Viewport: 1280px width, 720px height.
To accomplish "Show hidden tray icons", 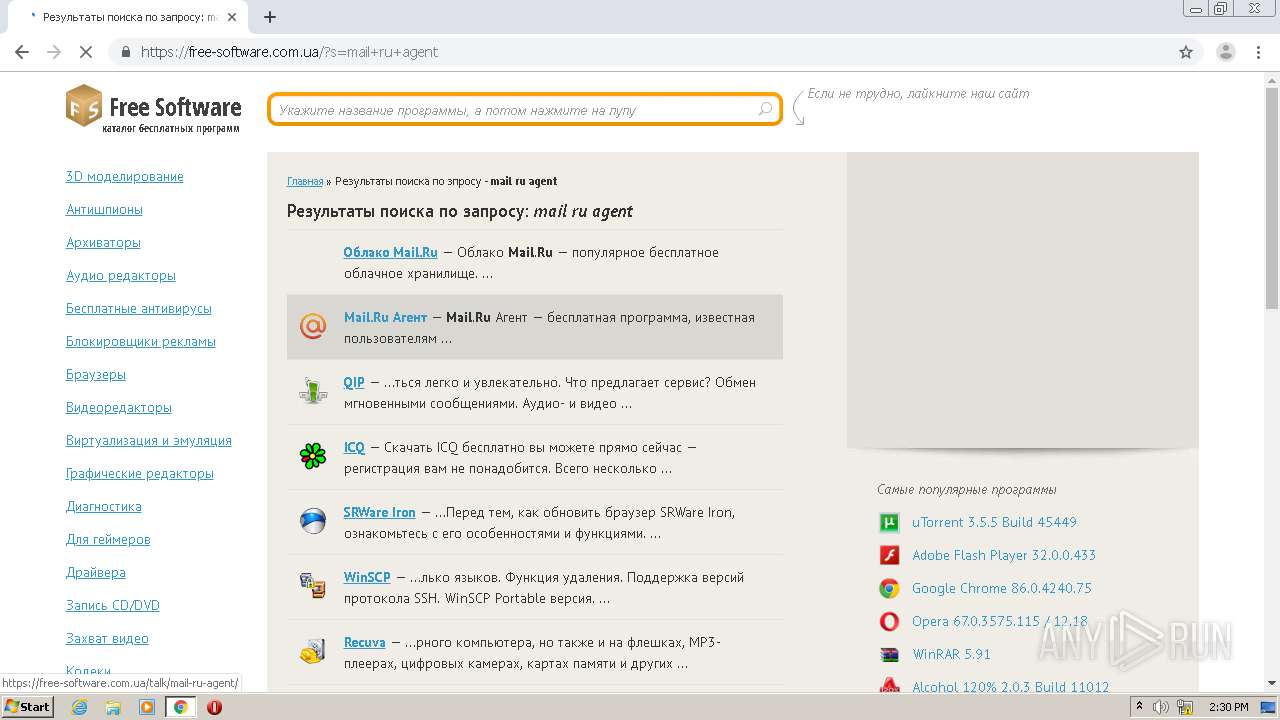I will (1139, 707).
